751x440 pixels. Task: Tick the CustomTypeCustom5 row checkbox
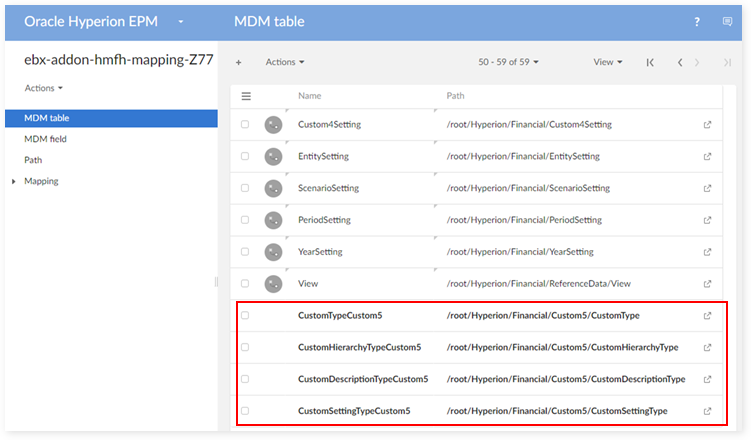(x=245, y=315)
